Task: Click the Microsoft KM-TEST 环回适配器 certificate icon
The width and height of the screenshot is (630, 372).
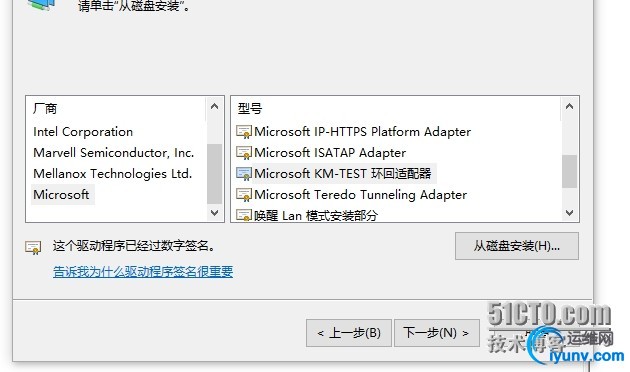Action: coord(244,174)
